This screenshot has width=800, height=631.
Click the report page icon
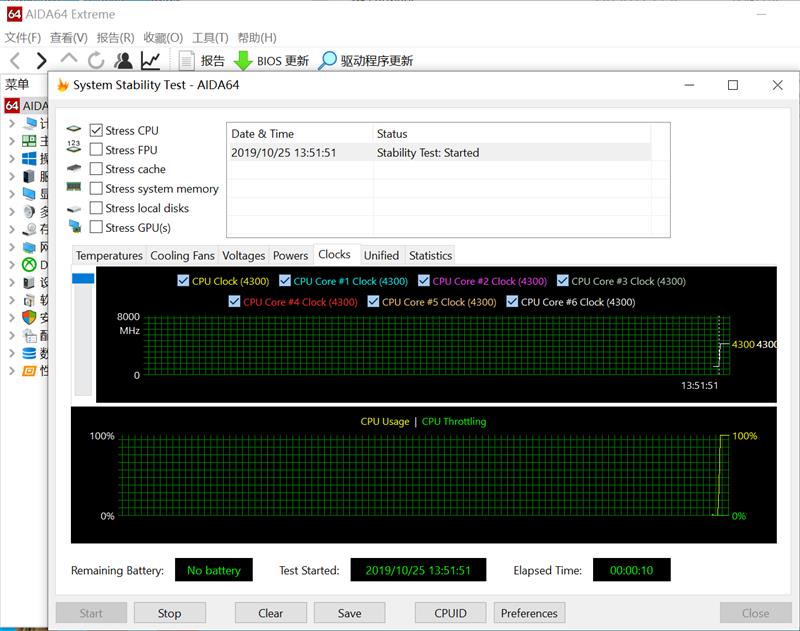tap(186, 61)
